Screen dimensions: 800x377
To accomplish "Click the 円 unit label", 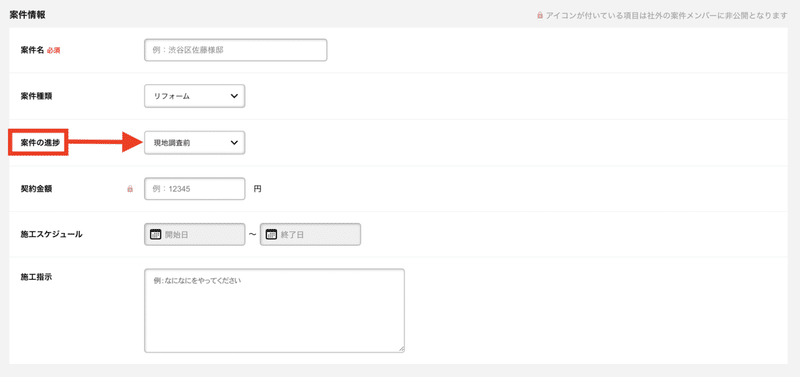I will pos(258,189).
